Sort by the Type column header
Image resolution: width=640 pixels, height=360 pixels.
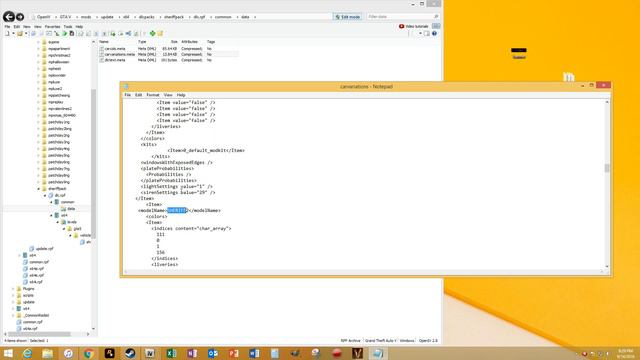coord(142,42)
